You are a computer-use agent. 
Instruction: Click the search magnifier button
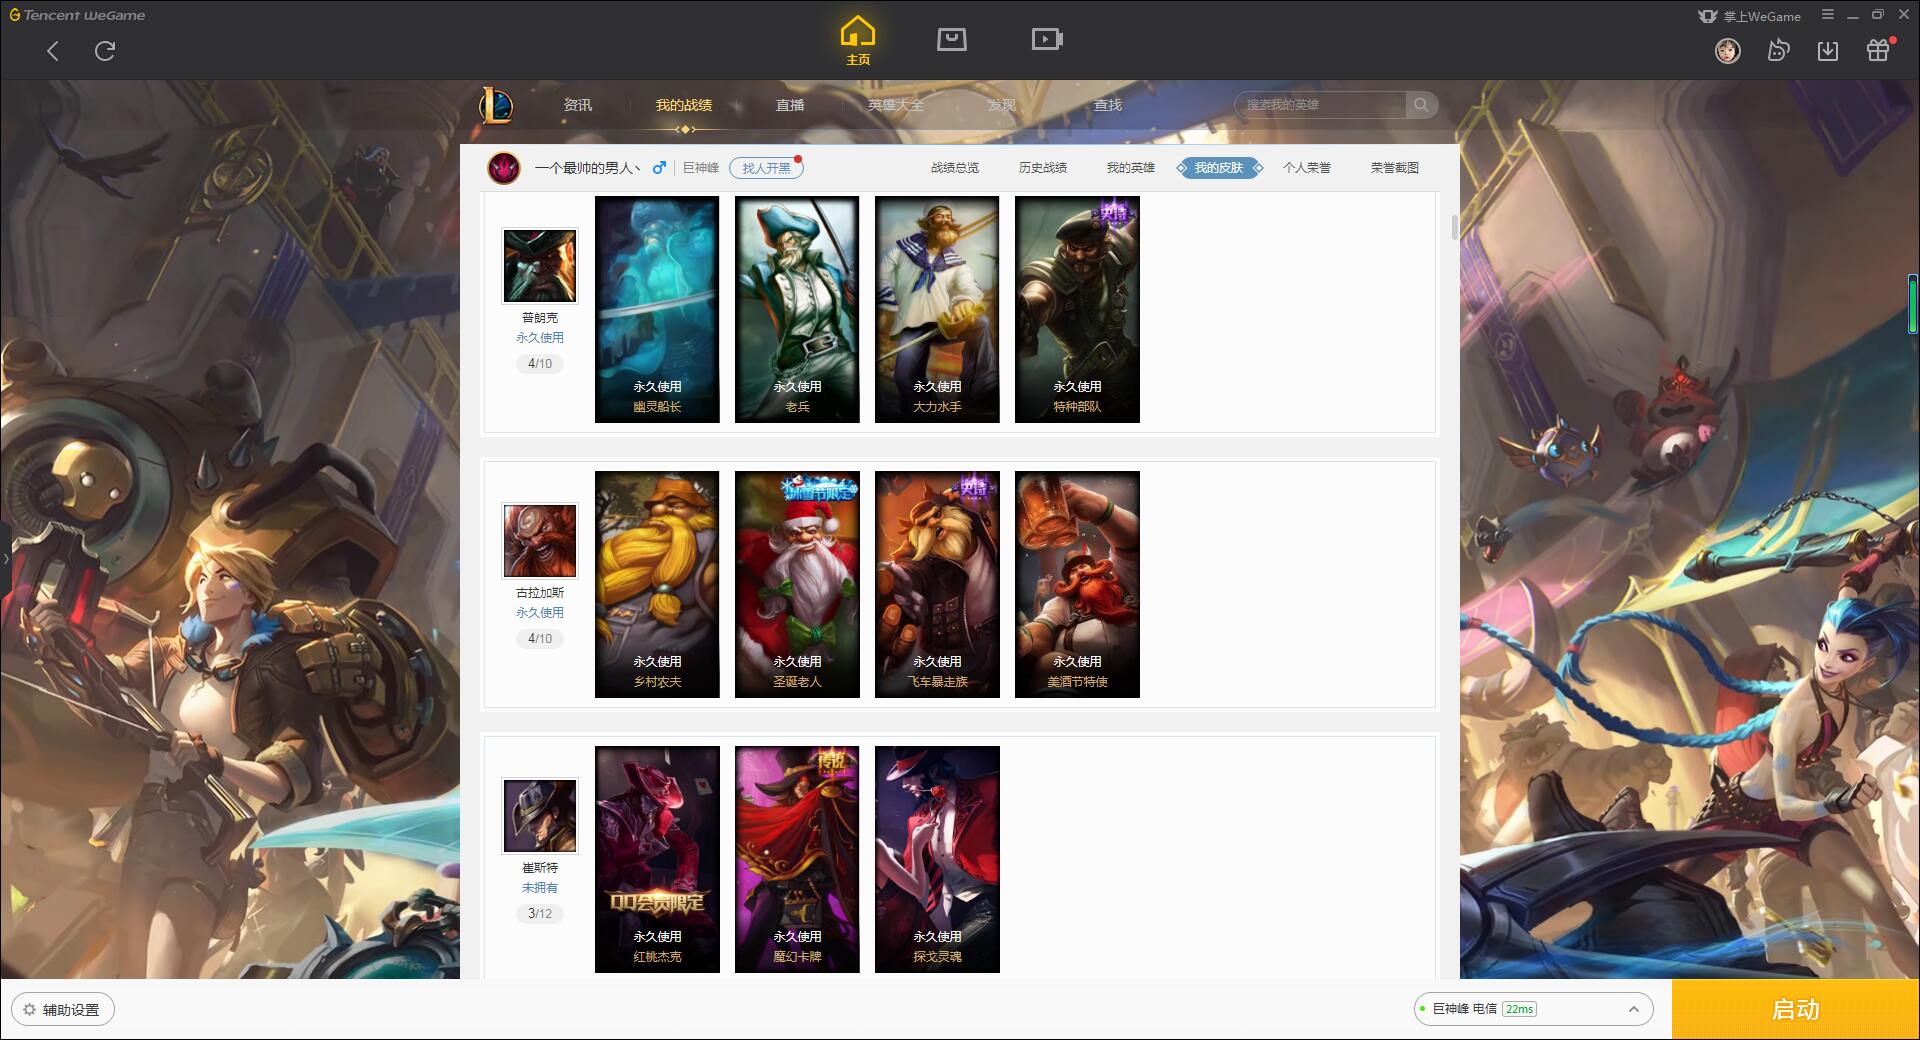(x=1421, y=104)
